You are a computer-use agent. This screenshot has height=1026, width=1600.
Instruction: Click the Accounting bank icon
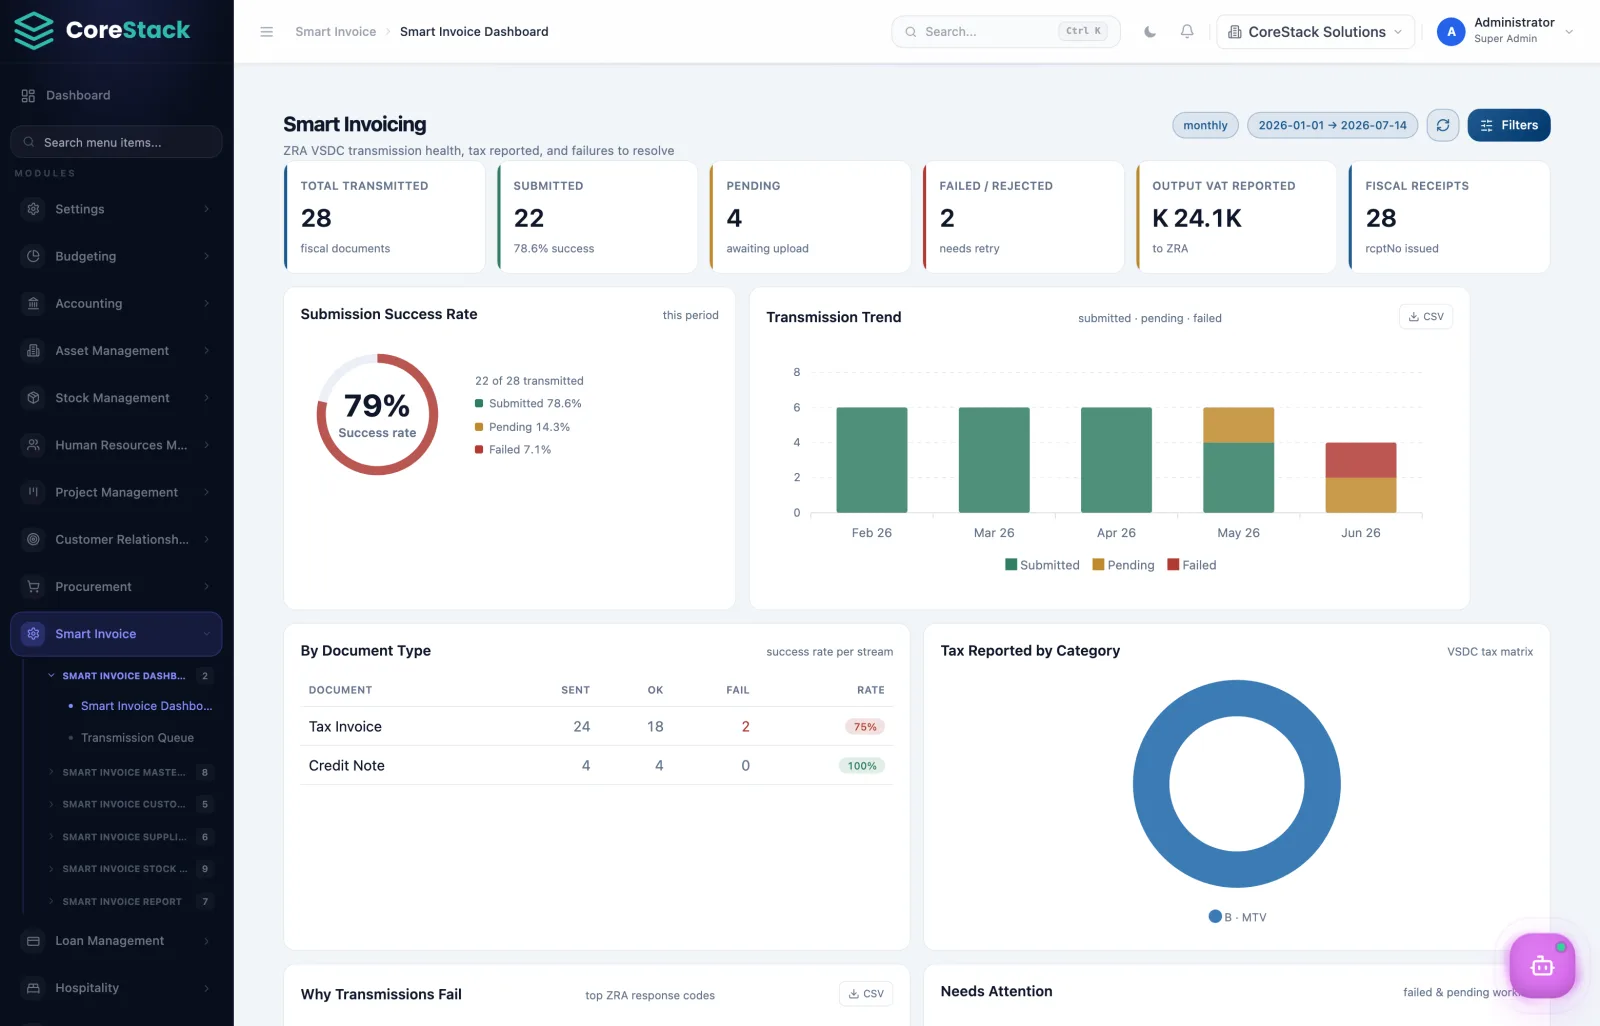click(34, 303)
